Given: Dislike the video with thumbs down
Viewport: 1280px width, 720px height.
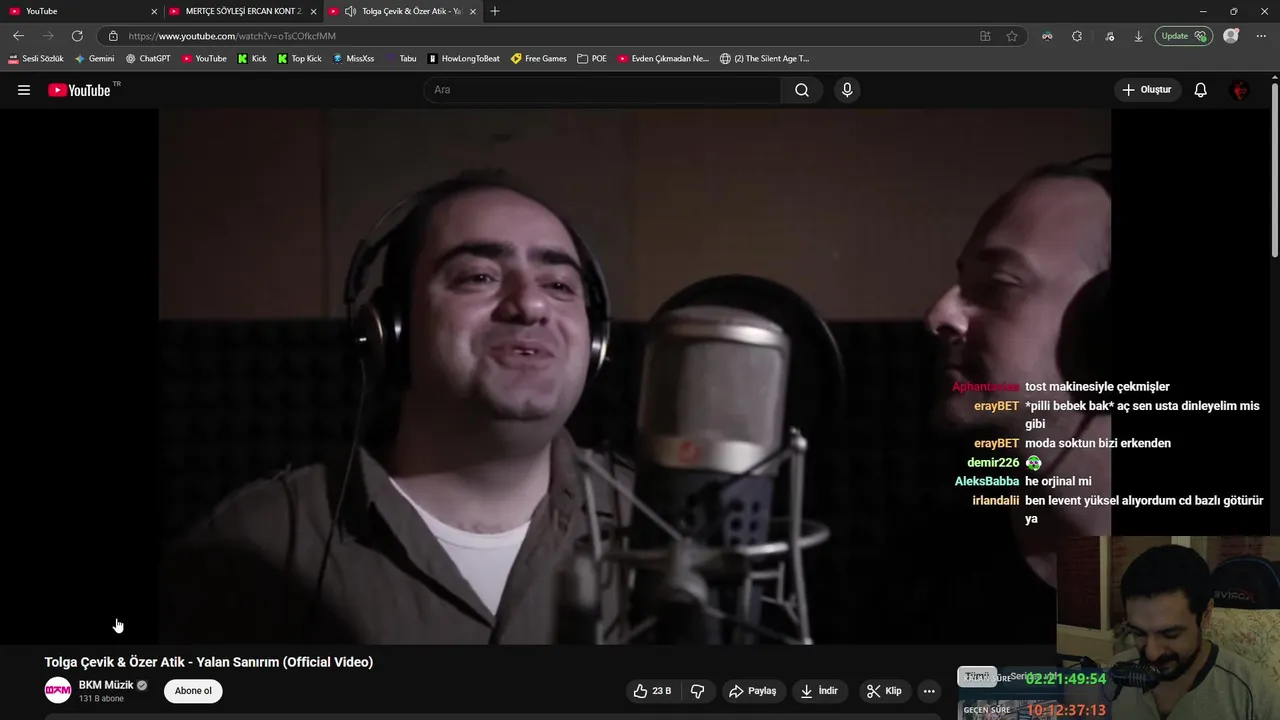Looking at the screenshot, I should (x=697, y=691).
